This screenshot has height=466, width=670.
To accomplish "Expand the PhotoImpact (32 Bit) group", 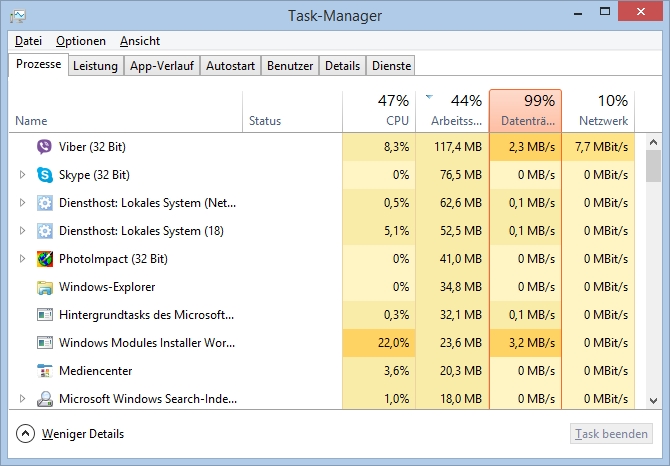I will coord(22,259).
